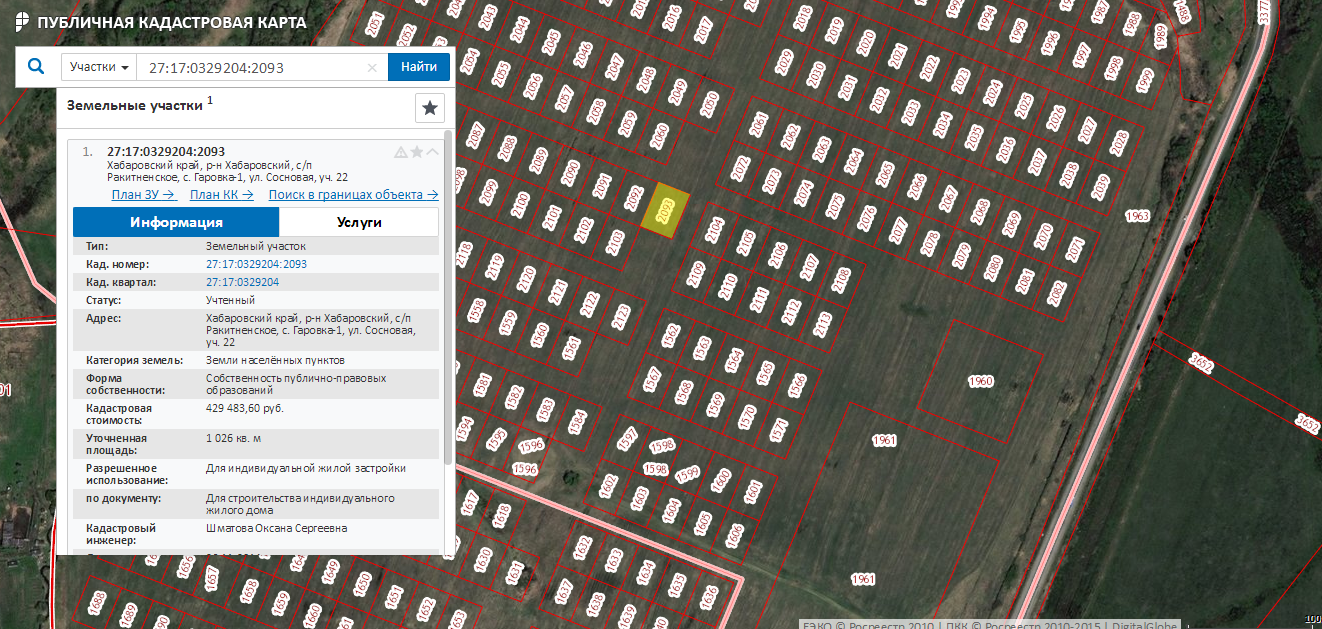
Task: Open the План КК link
Action: pos(221,195)
